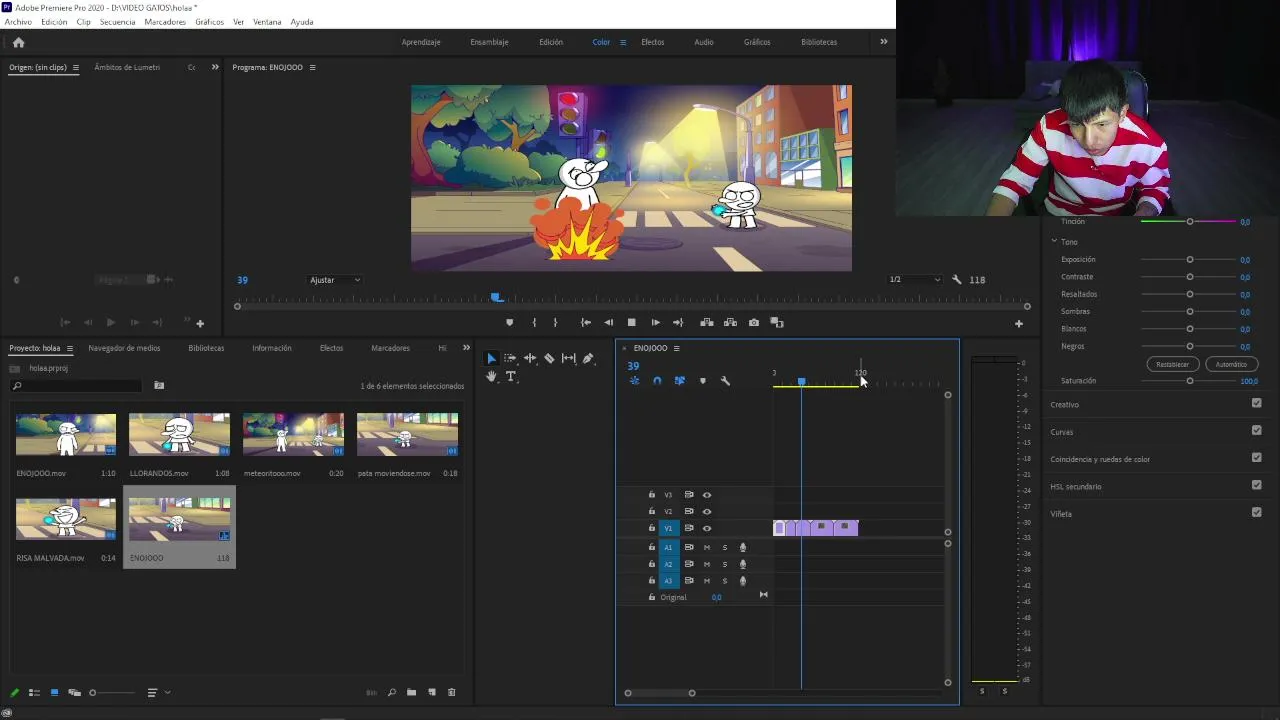Stop playback in the Program monitor

point(631,323)
